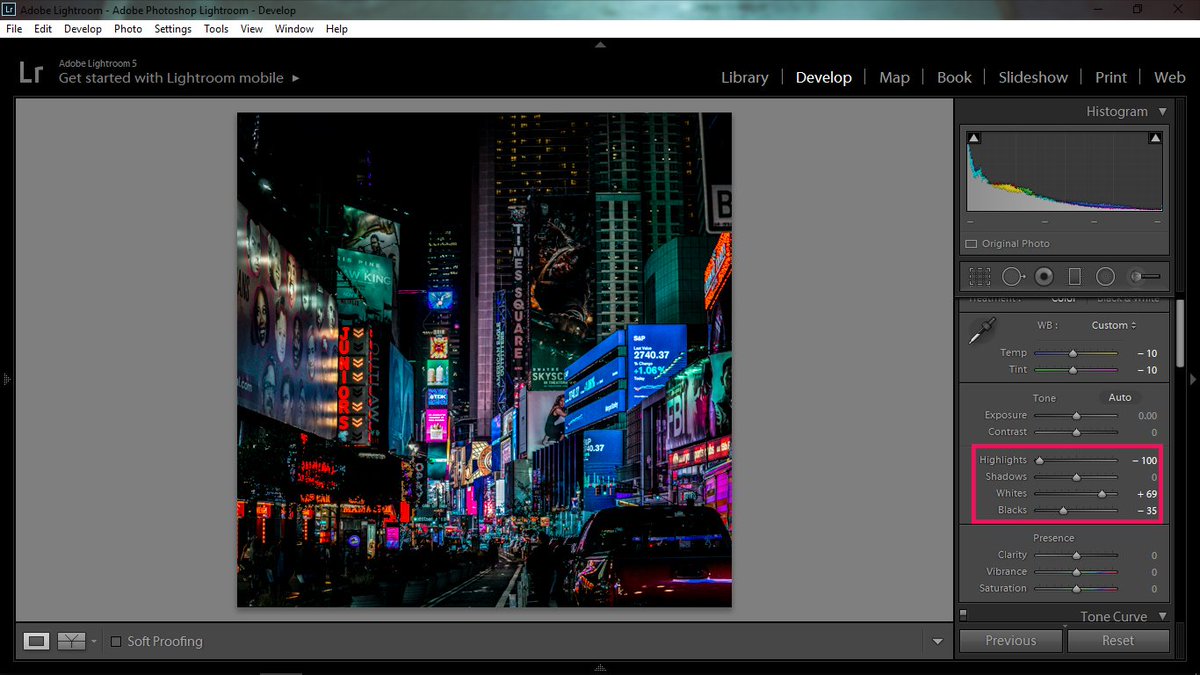1200x675 pixels.
Task: Switch to the Print module
Action: tap(1111, 77)
